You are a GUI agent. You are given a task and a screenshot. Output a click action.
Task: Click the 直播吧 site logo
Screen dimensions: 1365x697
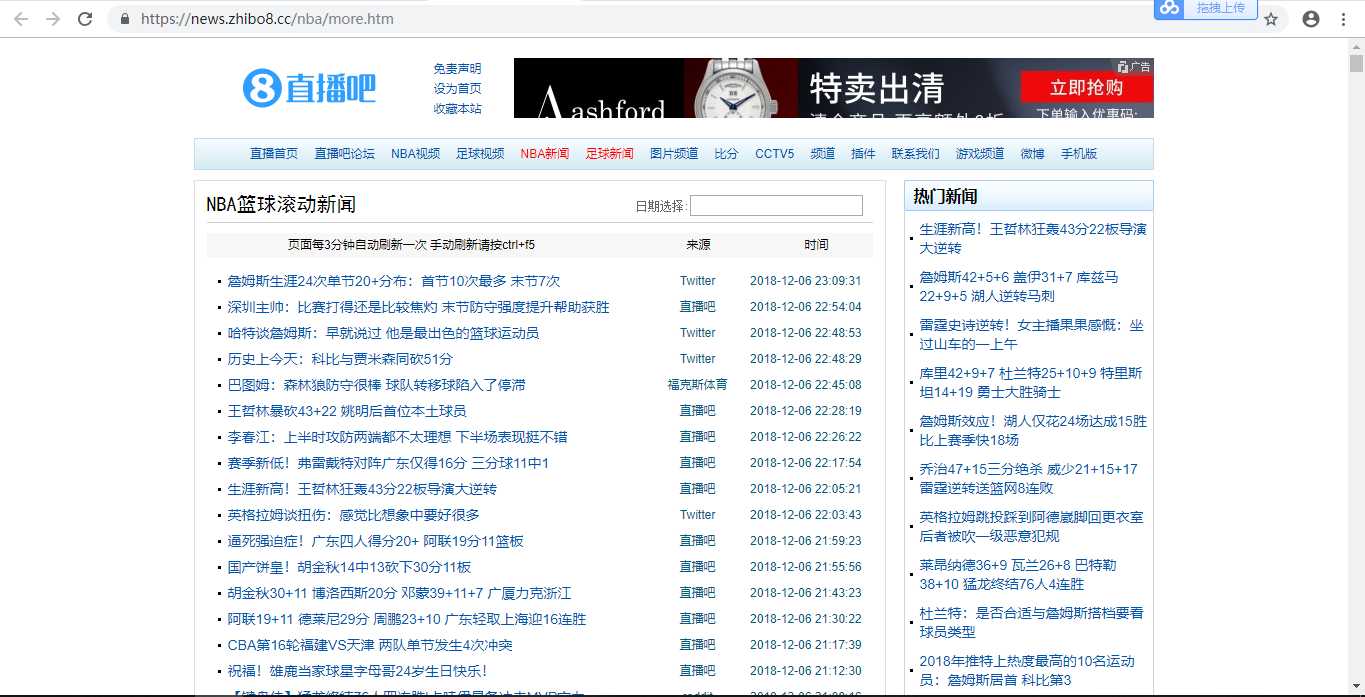309,88
